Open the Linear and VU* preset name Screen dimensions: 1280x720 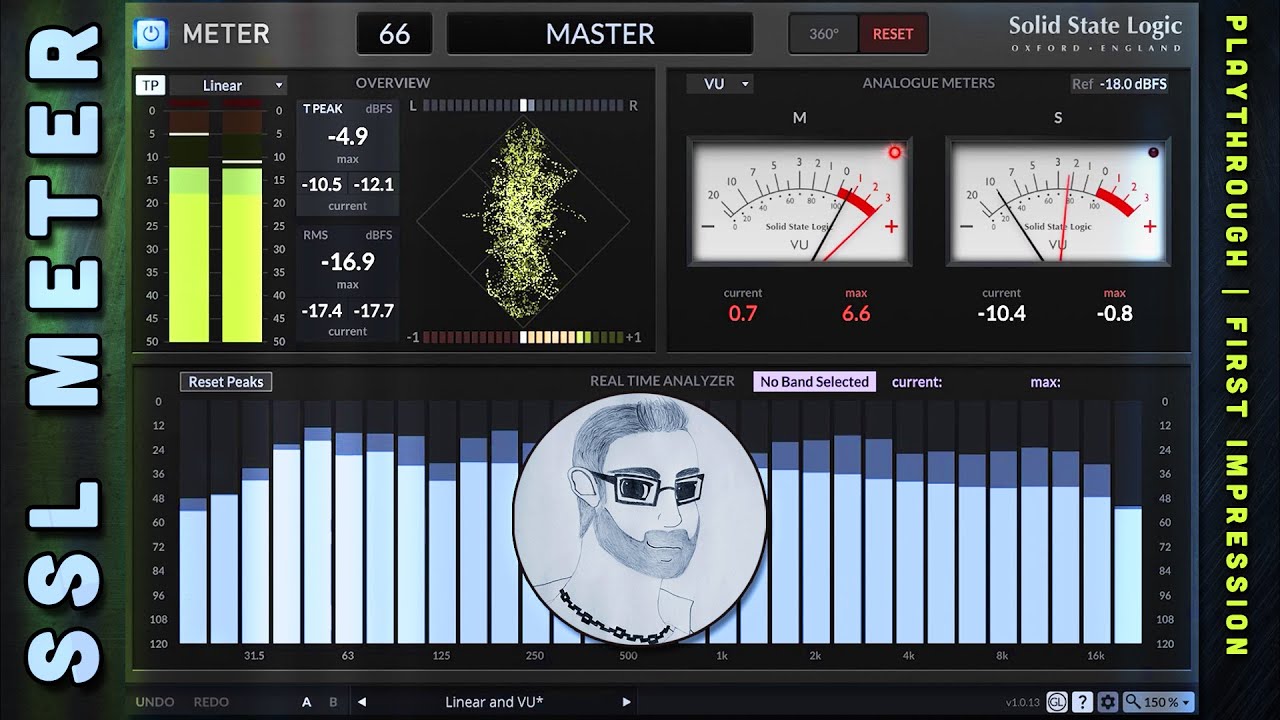494,702
